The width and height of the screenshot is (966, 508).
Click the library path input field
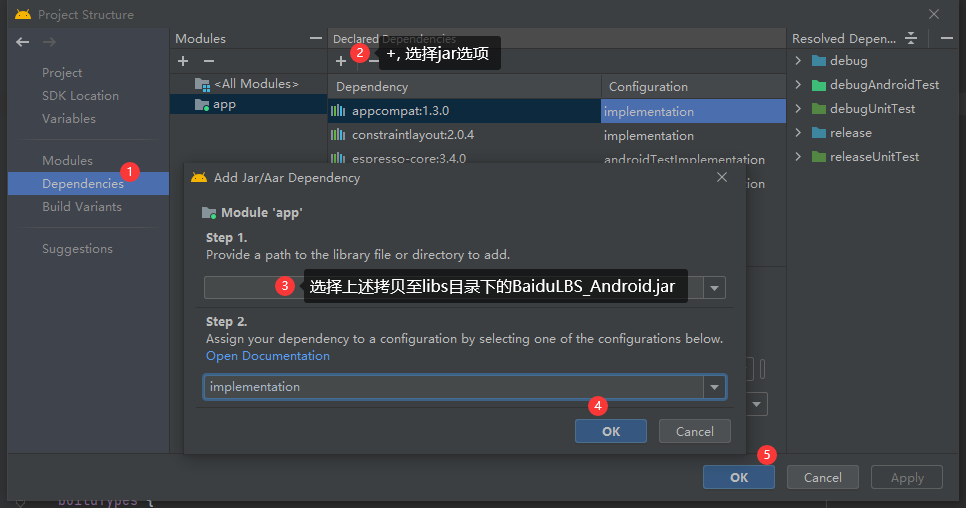tap(454, 288)
